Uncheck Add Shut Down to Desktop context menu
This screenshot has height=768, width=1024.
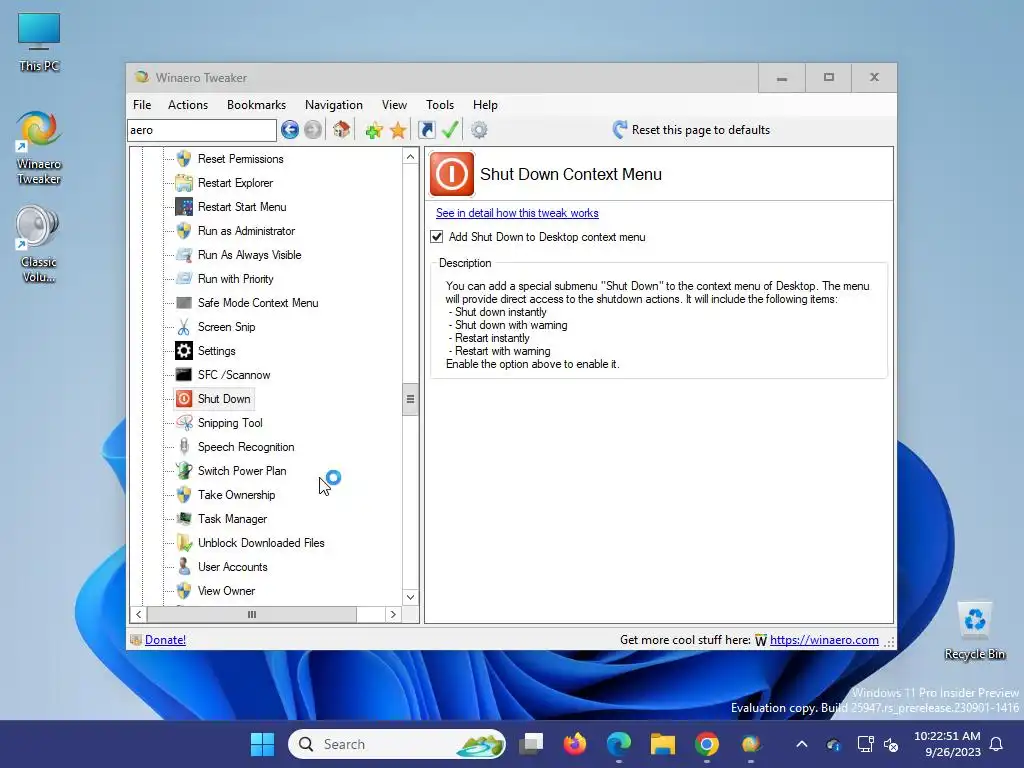tap(437, 237)
